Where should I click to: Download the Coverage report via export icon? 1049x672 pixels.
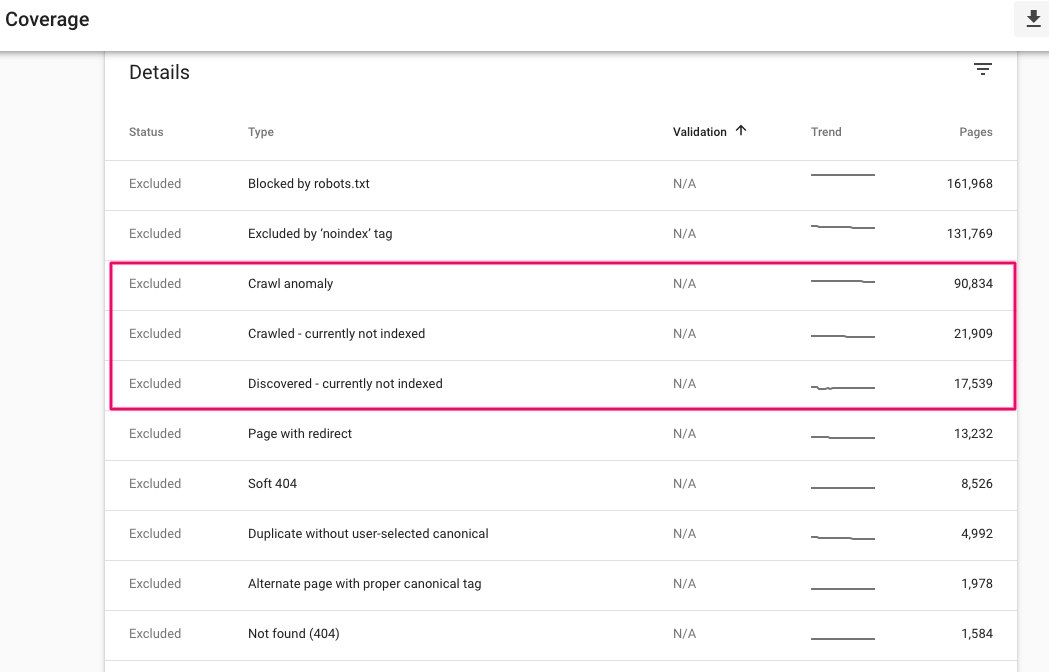coord(1033,19)
